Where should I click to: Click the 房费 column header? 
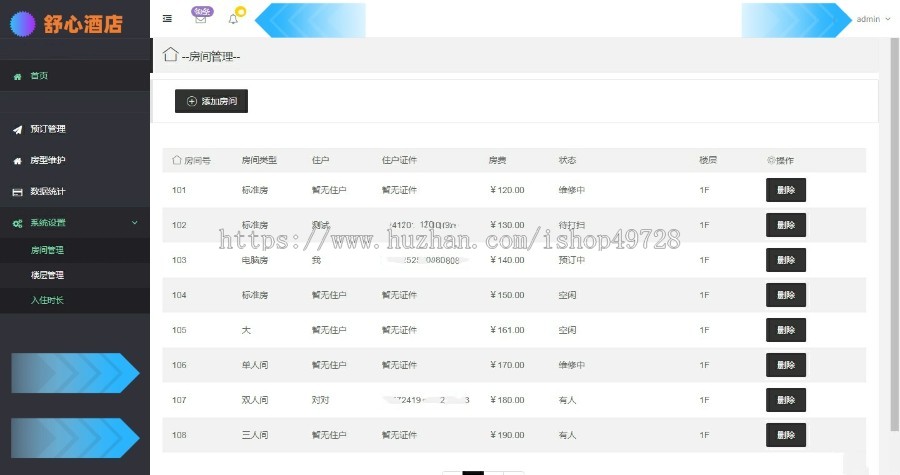point(497,160)
